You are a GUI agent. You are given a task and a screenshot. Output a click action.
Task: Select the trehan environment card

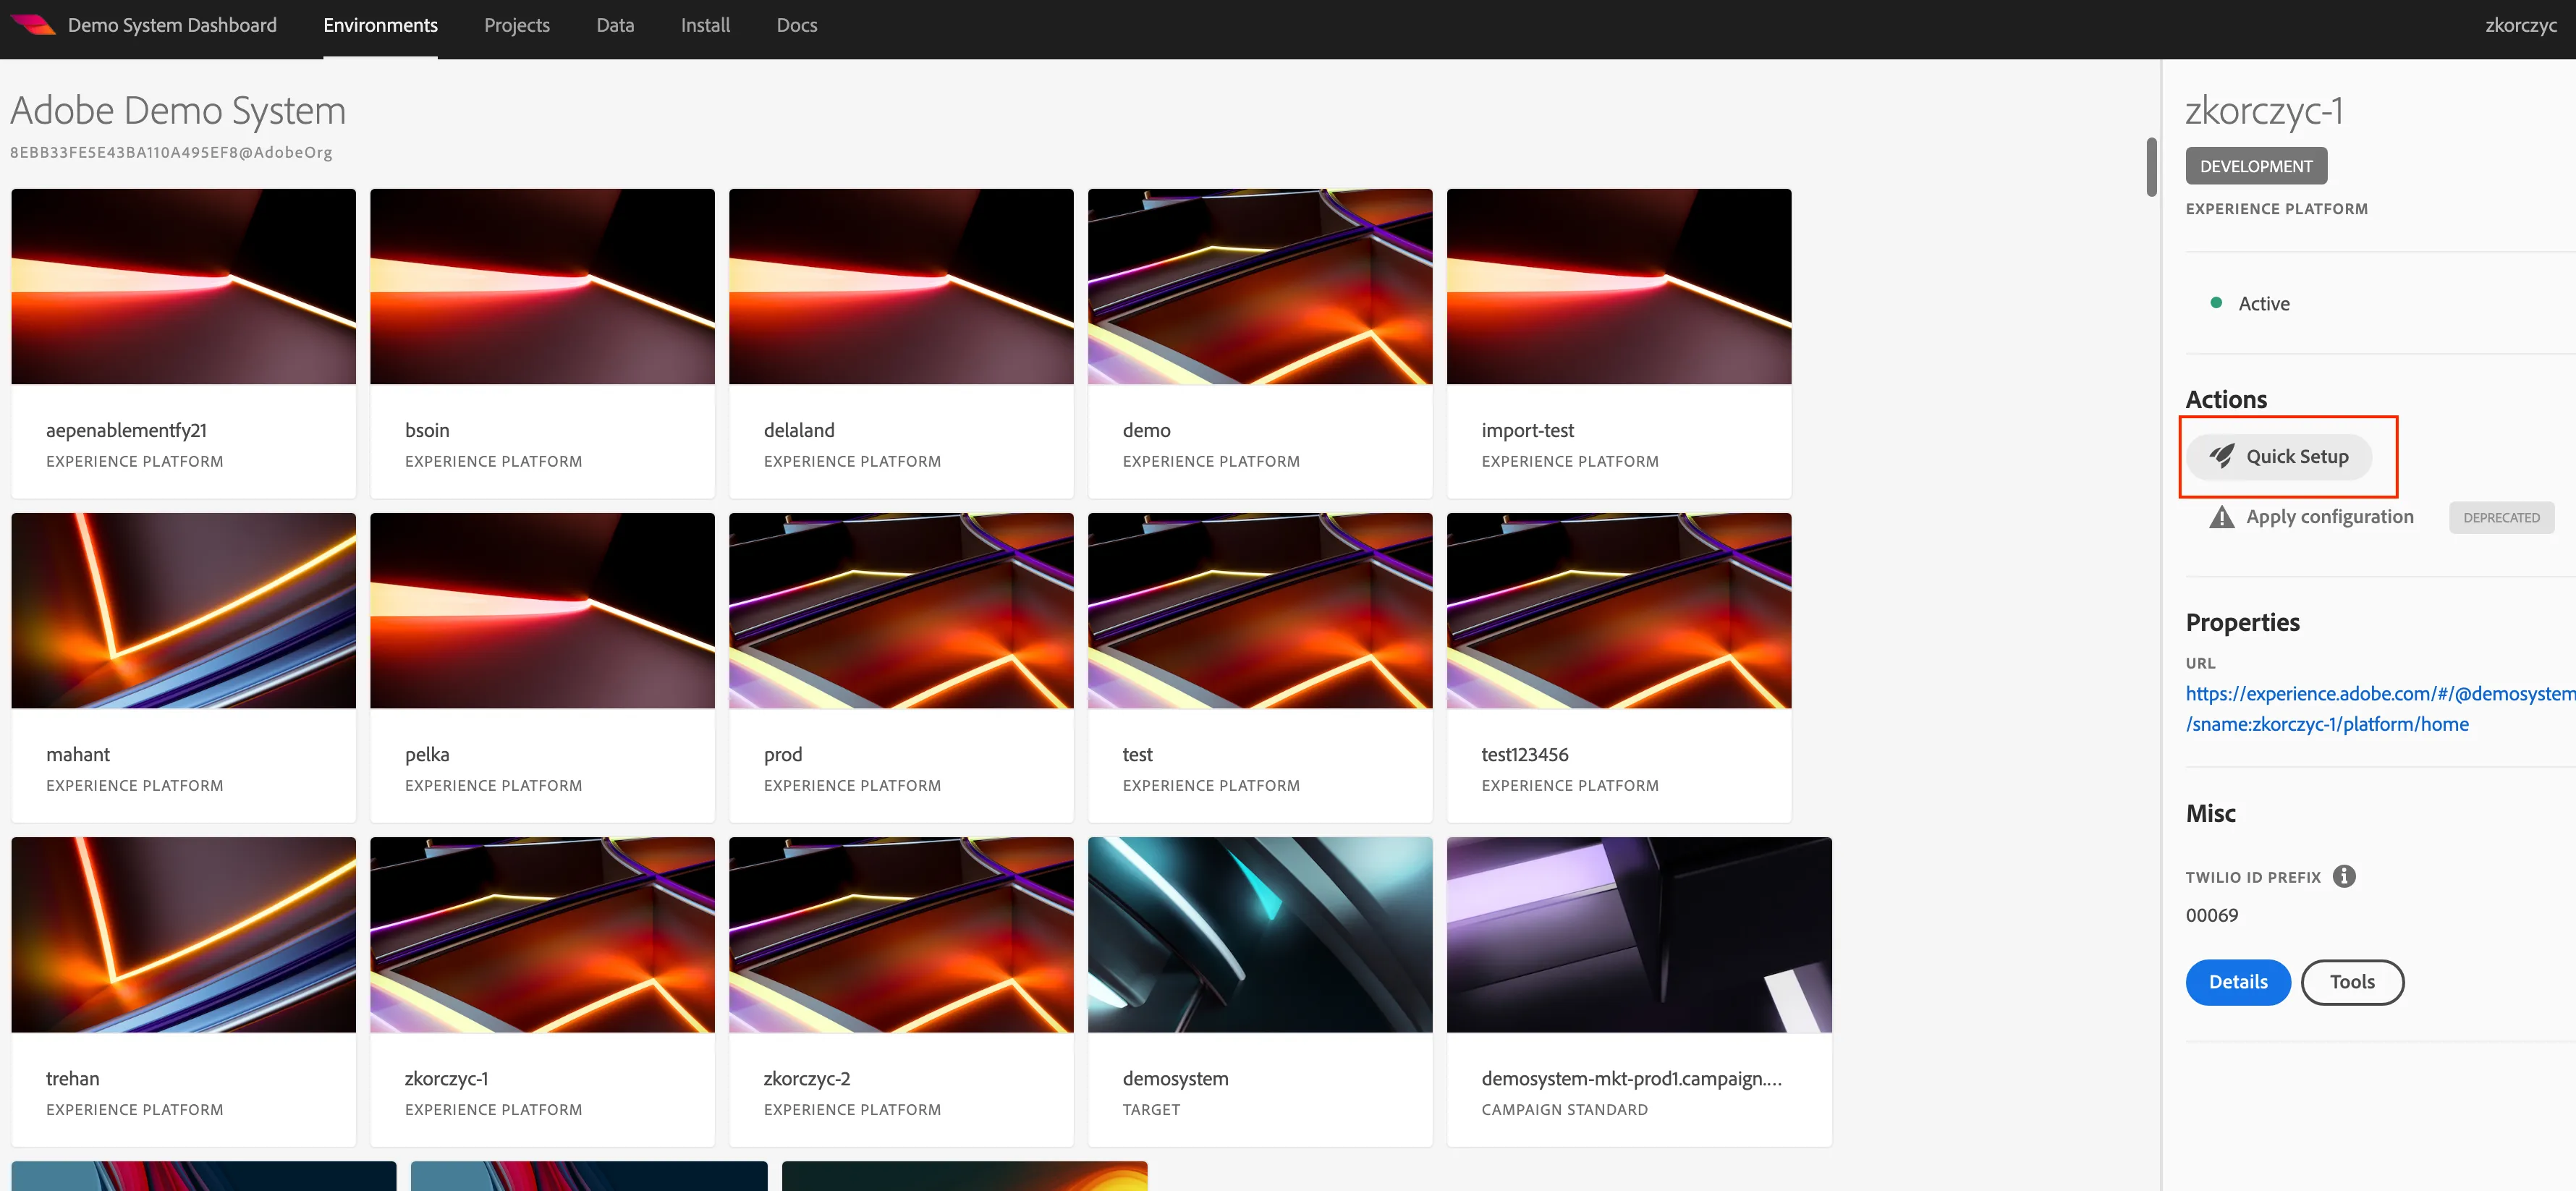(184, 991)
